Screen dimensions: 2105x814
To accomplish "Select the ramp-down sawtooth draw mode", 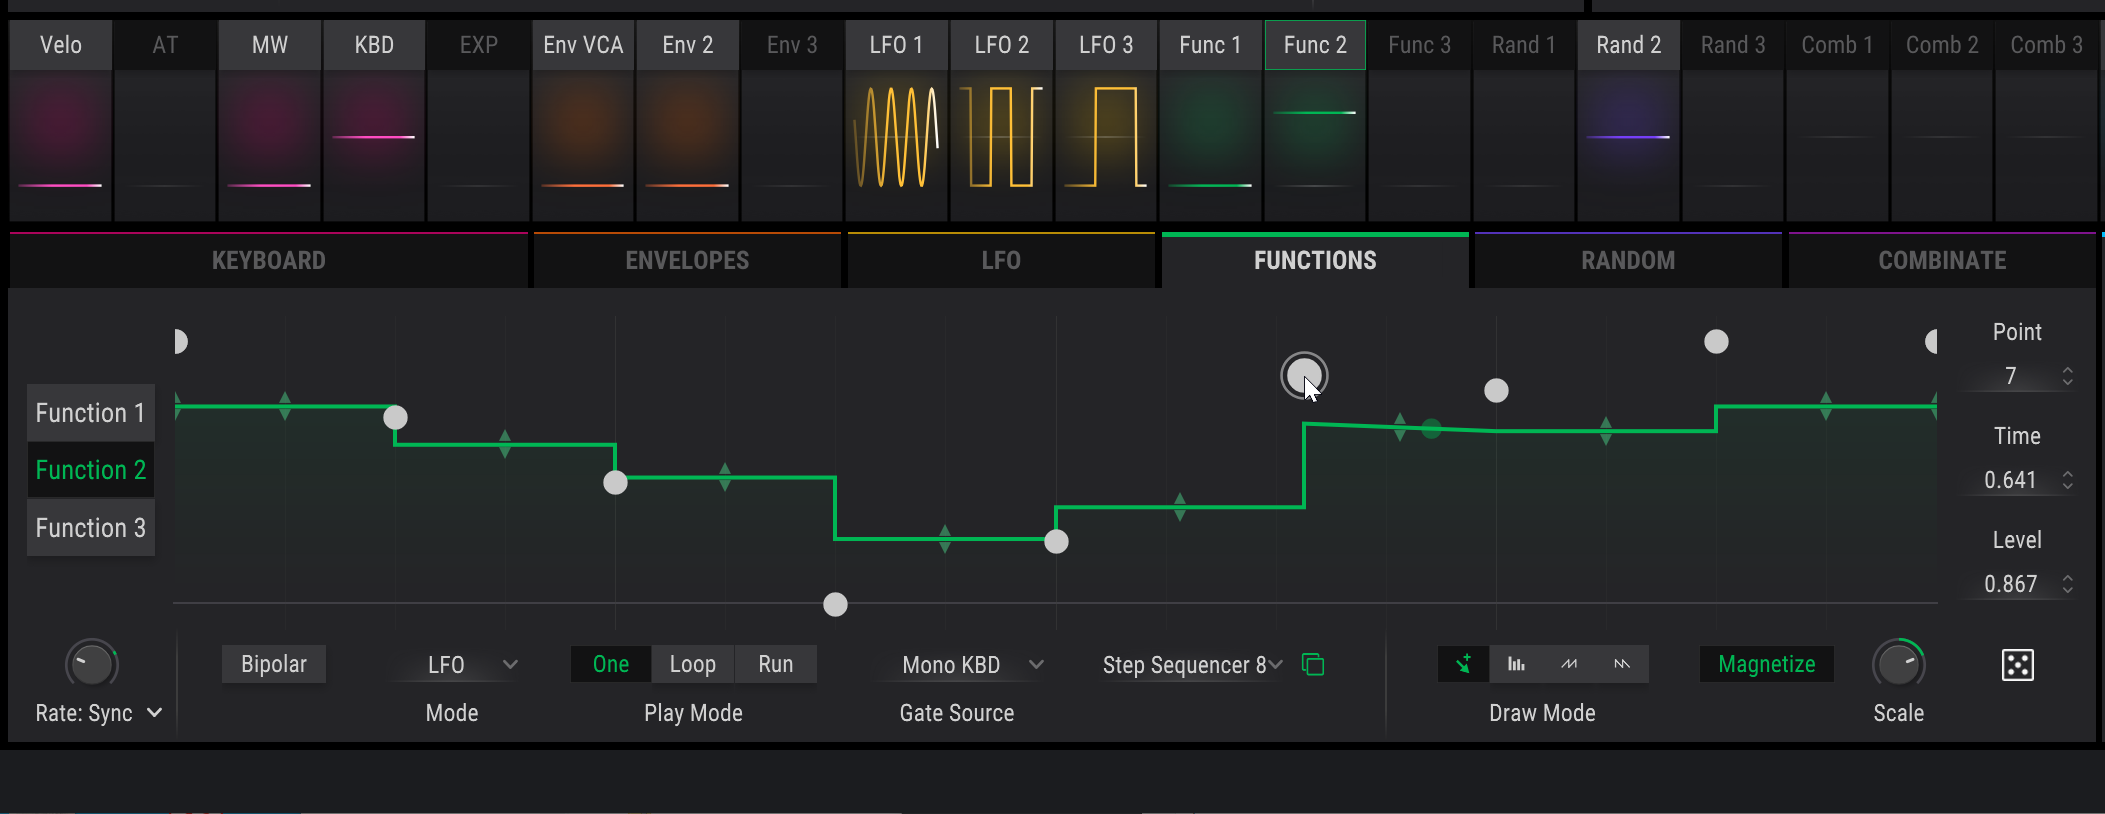I will click(x=1622, y=664).
